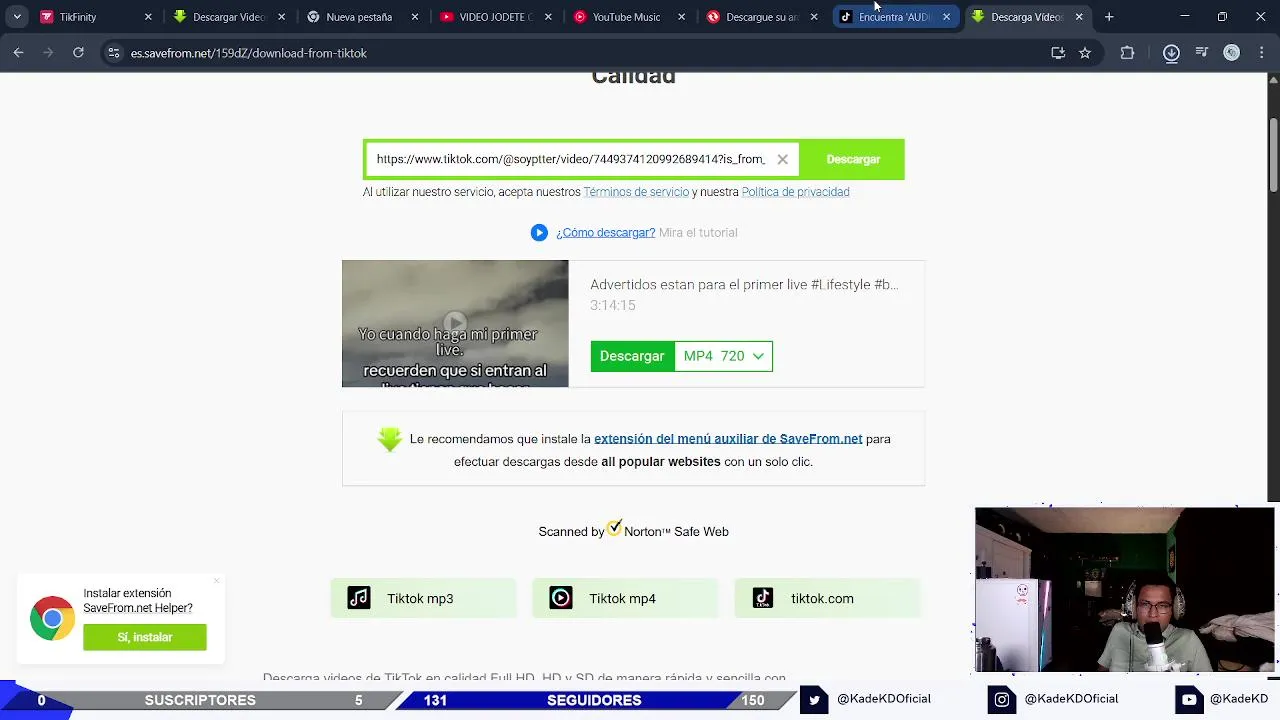
Task: Open the VIDEO JODETE browser tab
Action: tap(493, 17)
